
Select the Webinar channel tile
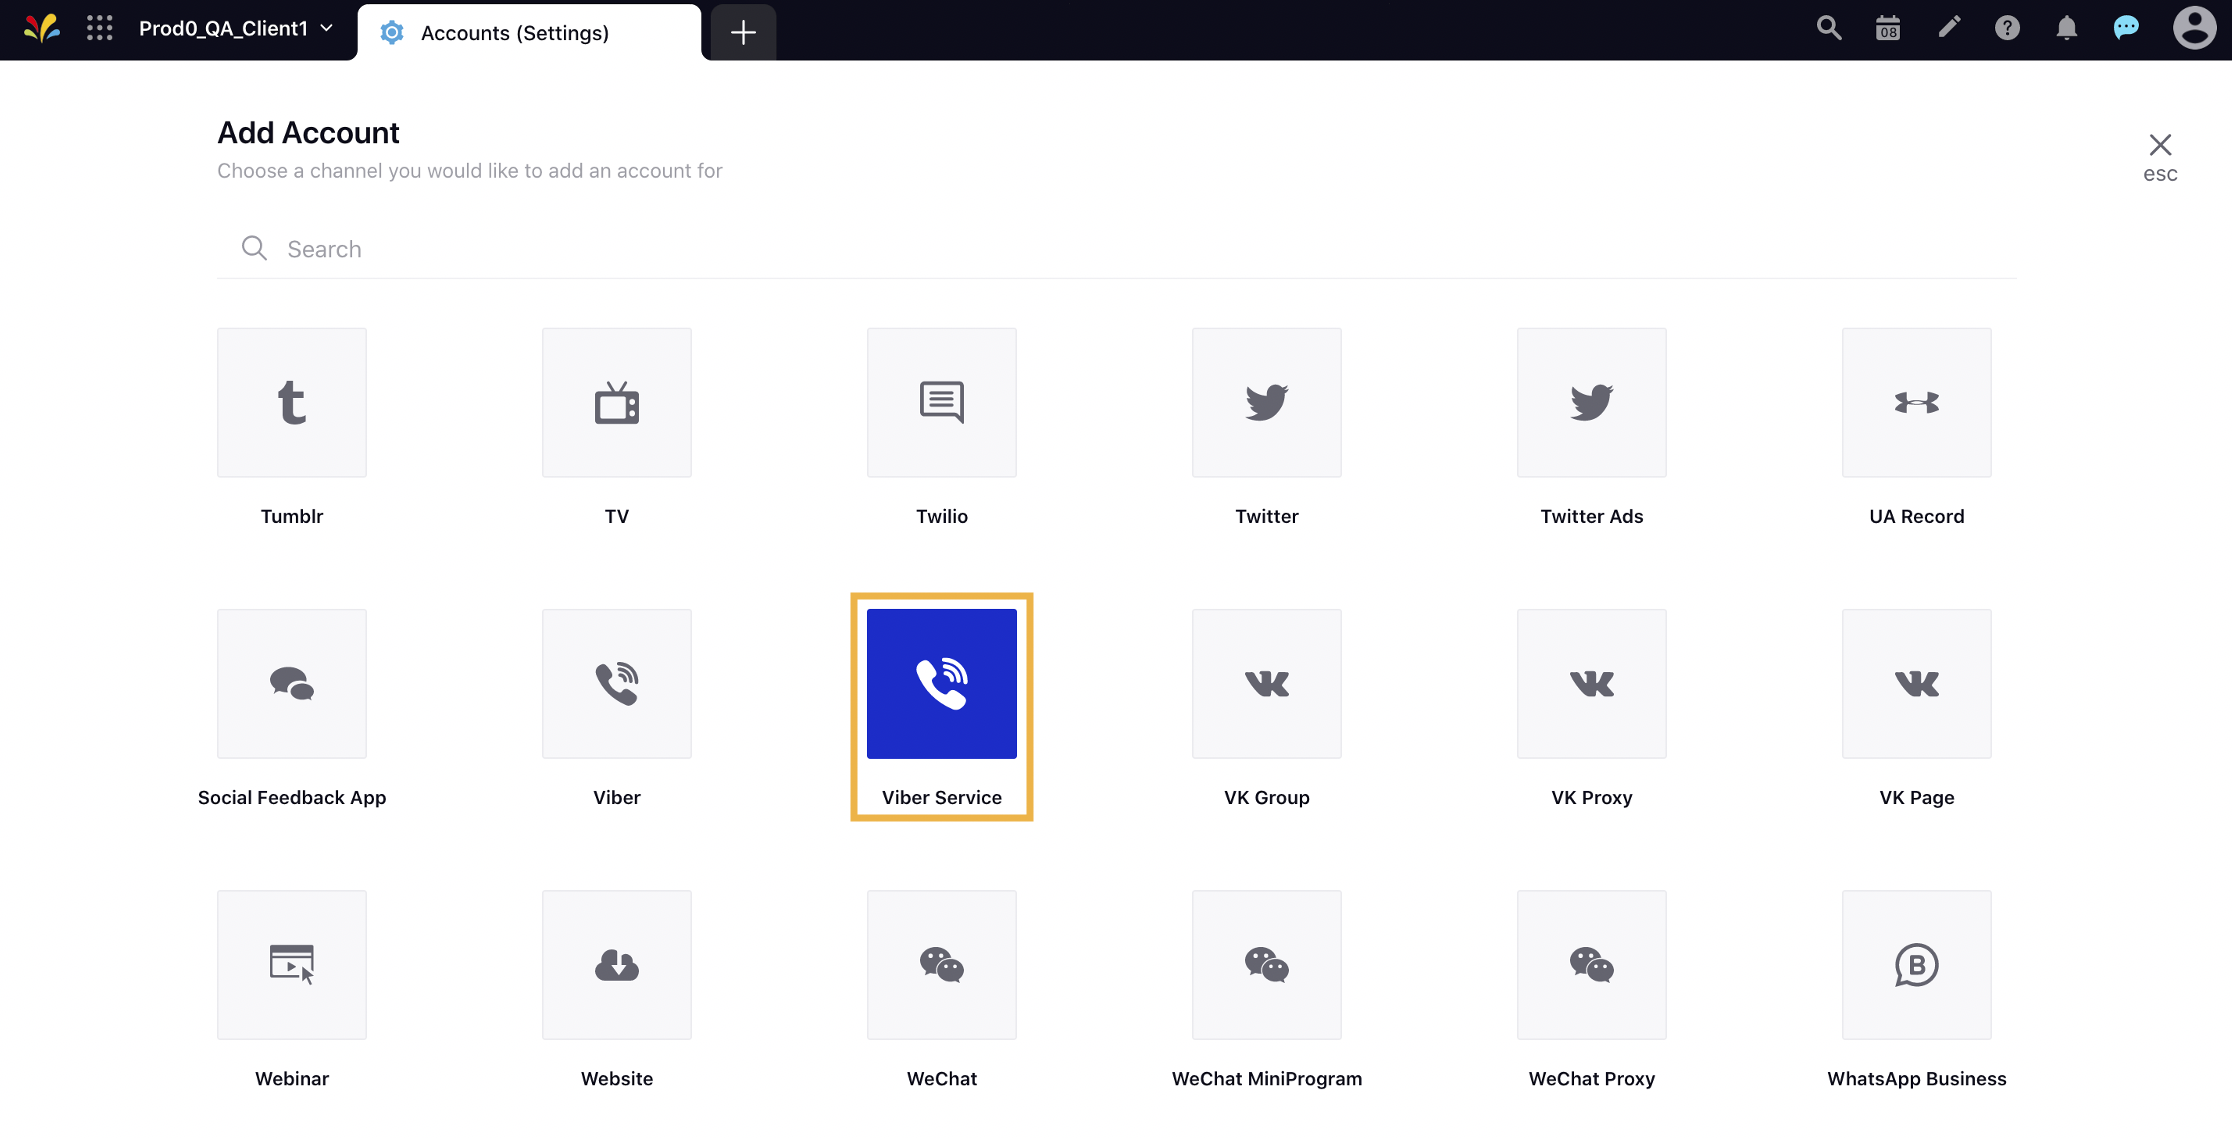point(292,964)
